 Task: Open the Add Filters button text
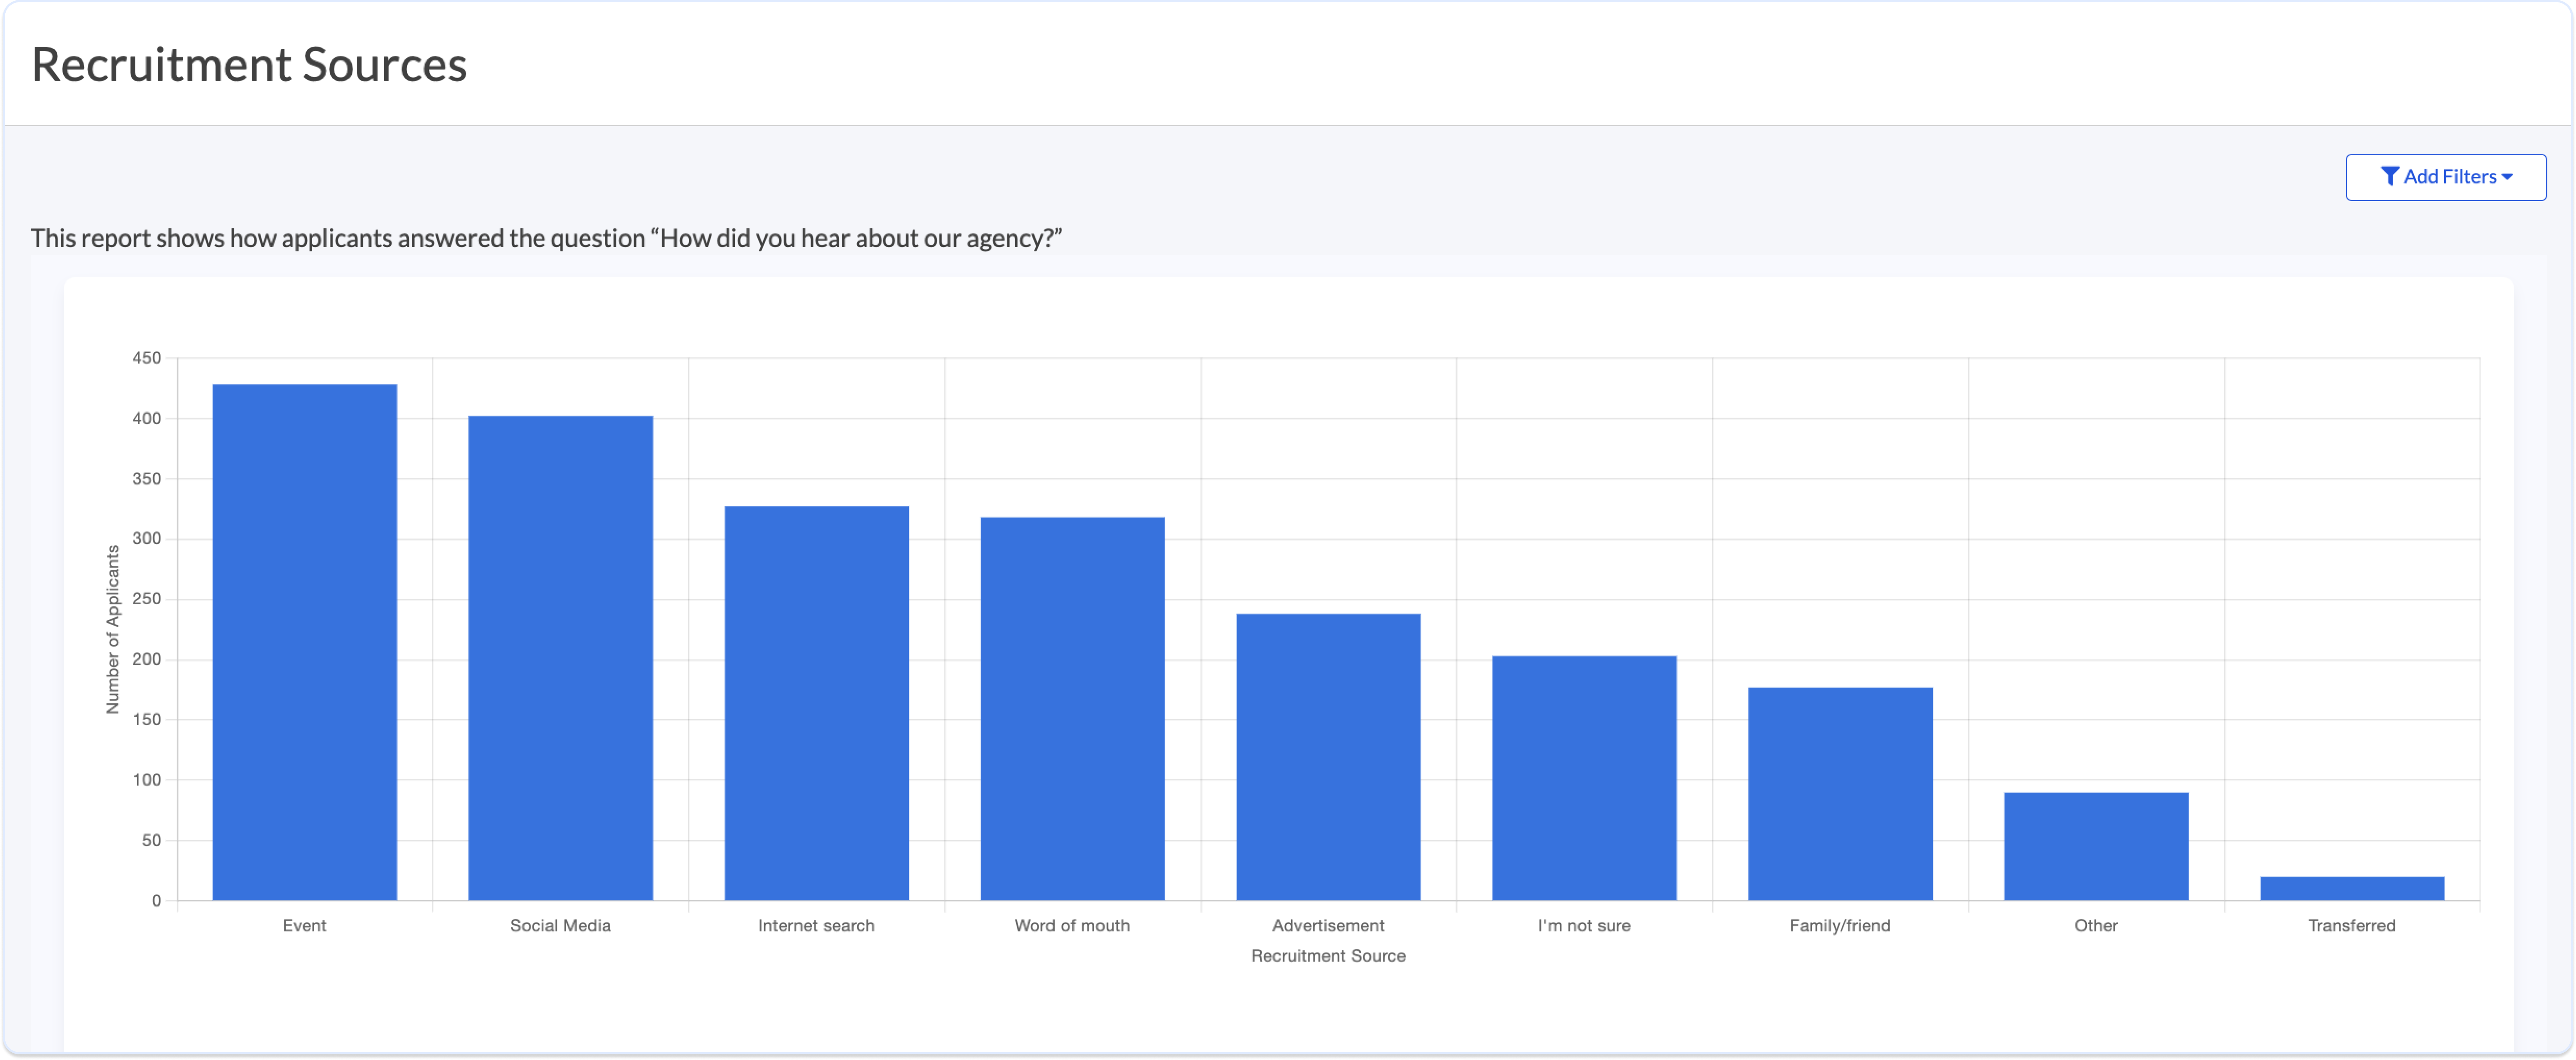coord(2450,177)
